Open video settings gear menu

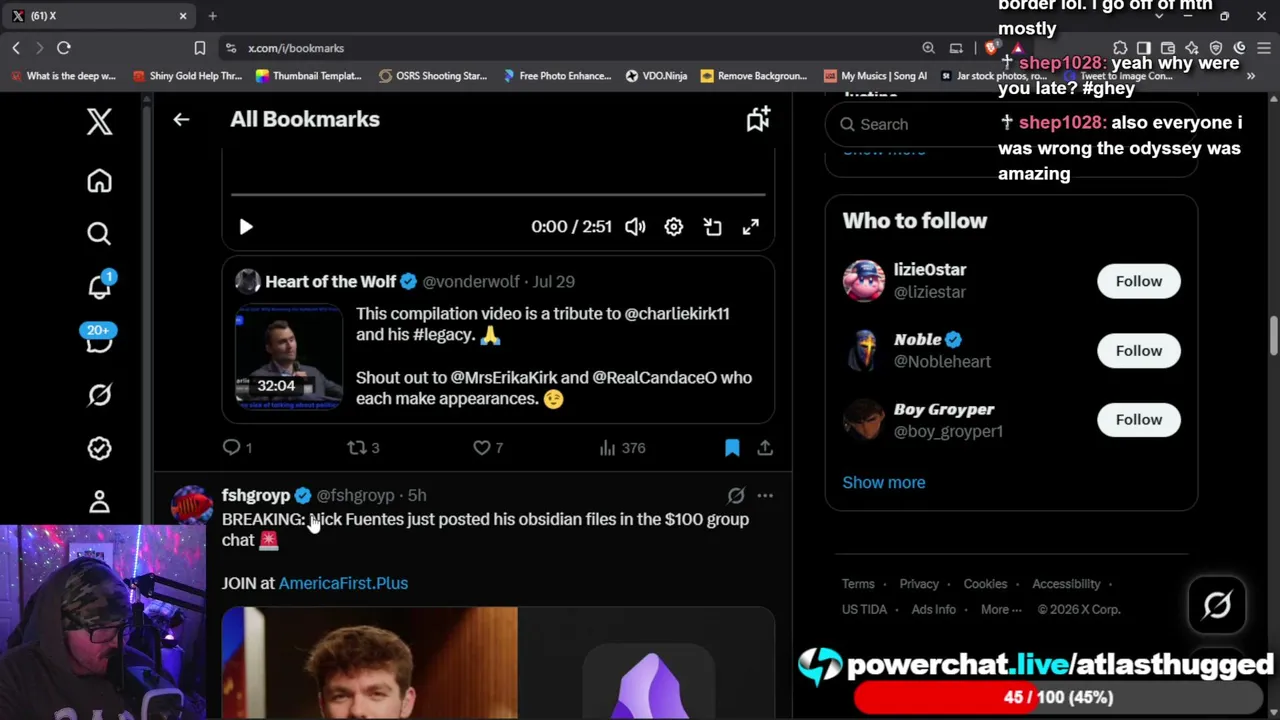point(674,227)
